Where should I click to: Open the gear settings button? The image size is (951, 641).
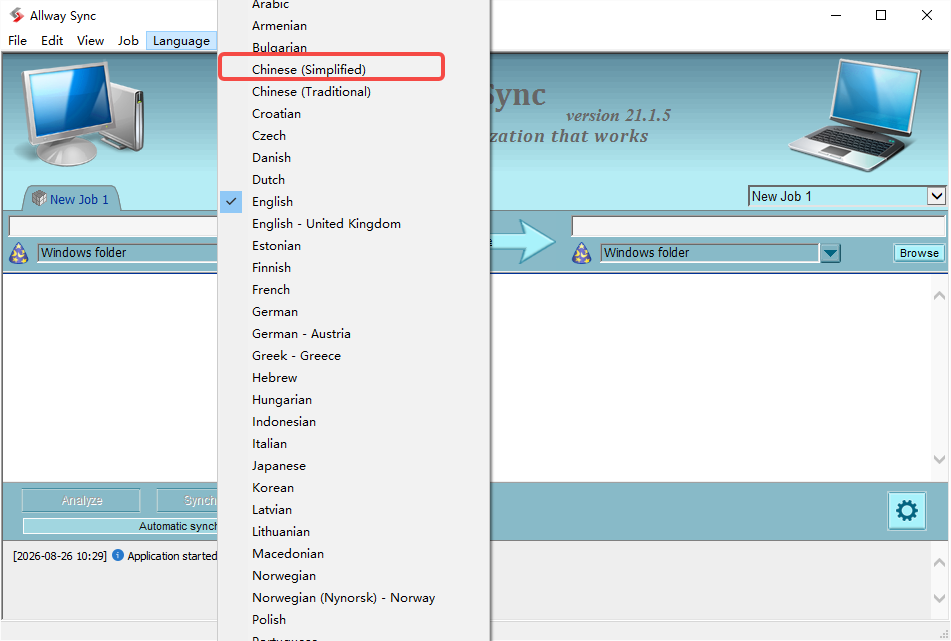tap(906, 511)
